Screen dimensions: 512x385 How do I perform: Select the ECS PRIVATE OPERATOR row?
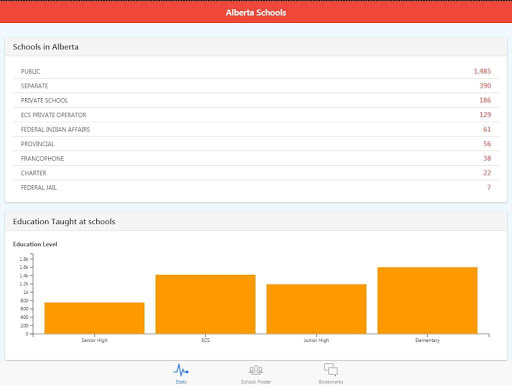pyautogui.click(x=256, y=115)
